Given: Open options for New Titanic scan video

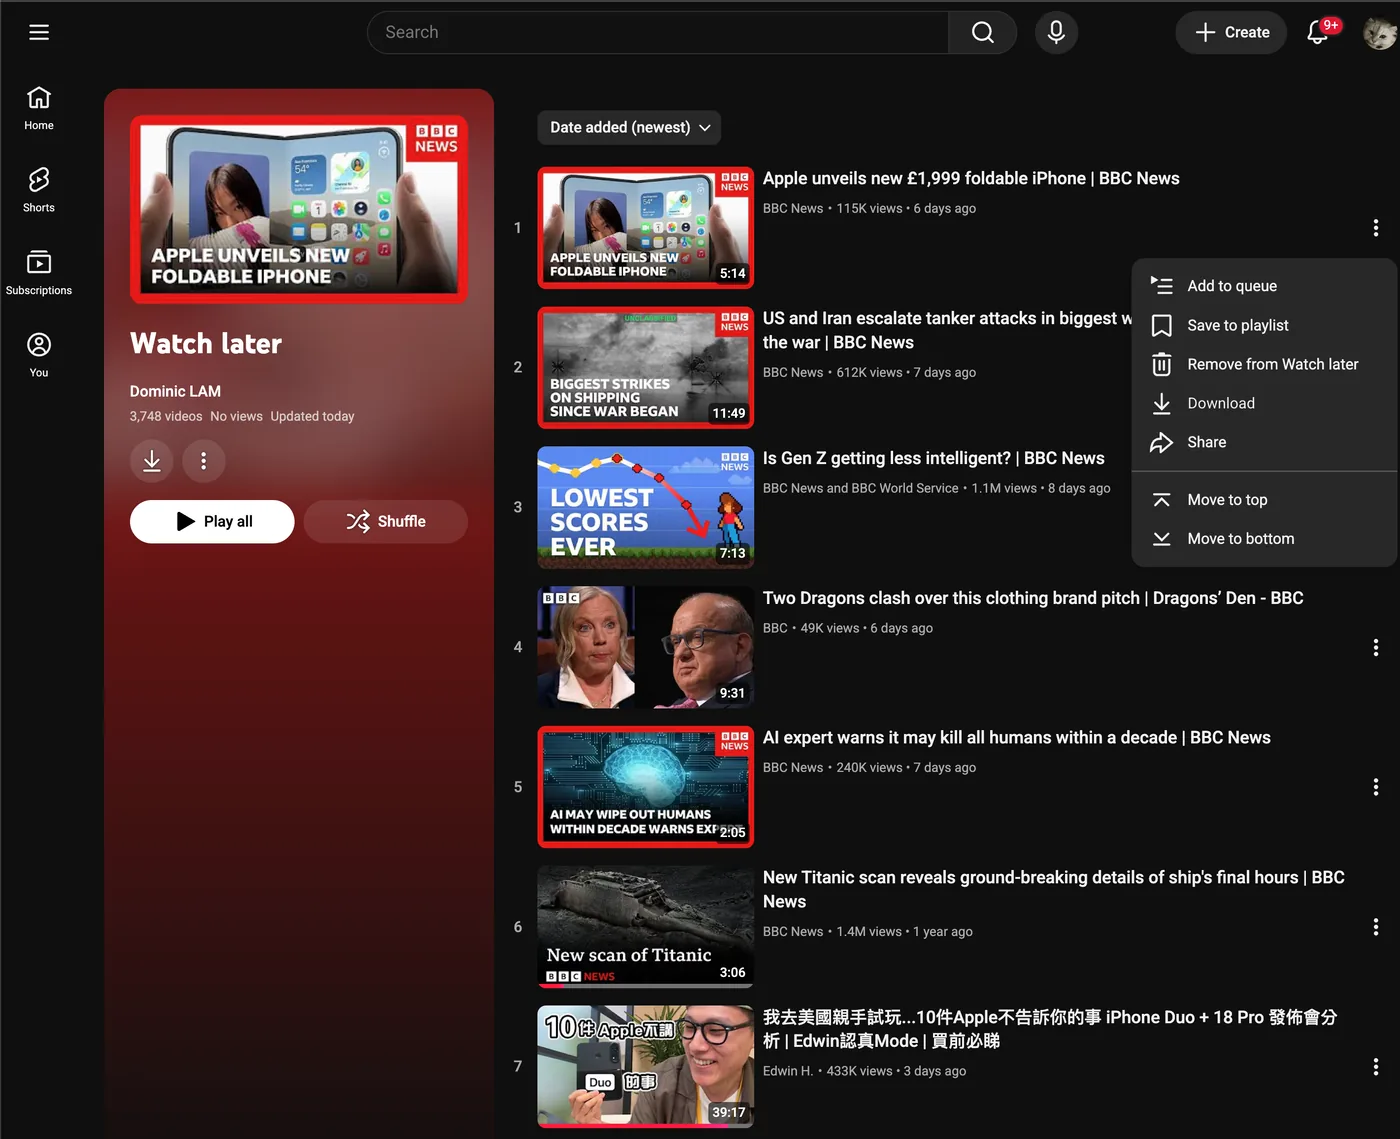Looking at the screenshot, I should tap(1376, 927).
